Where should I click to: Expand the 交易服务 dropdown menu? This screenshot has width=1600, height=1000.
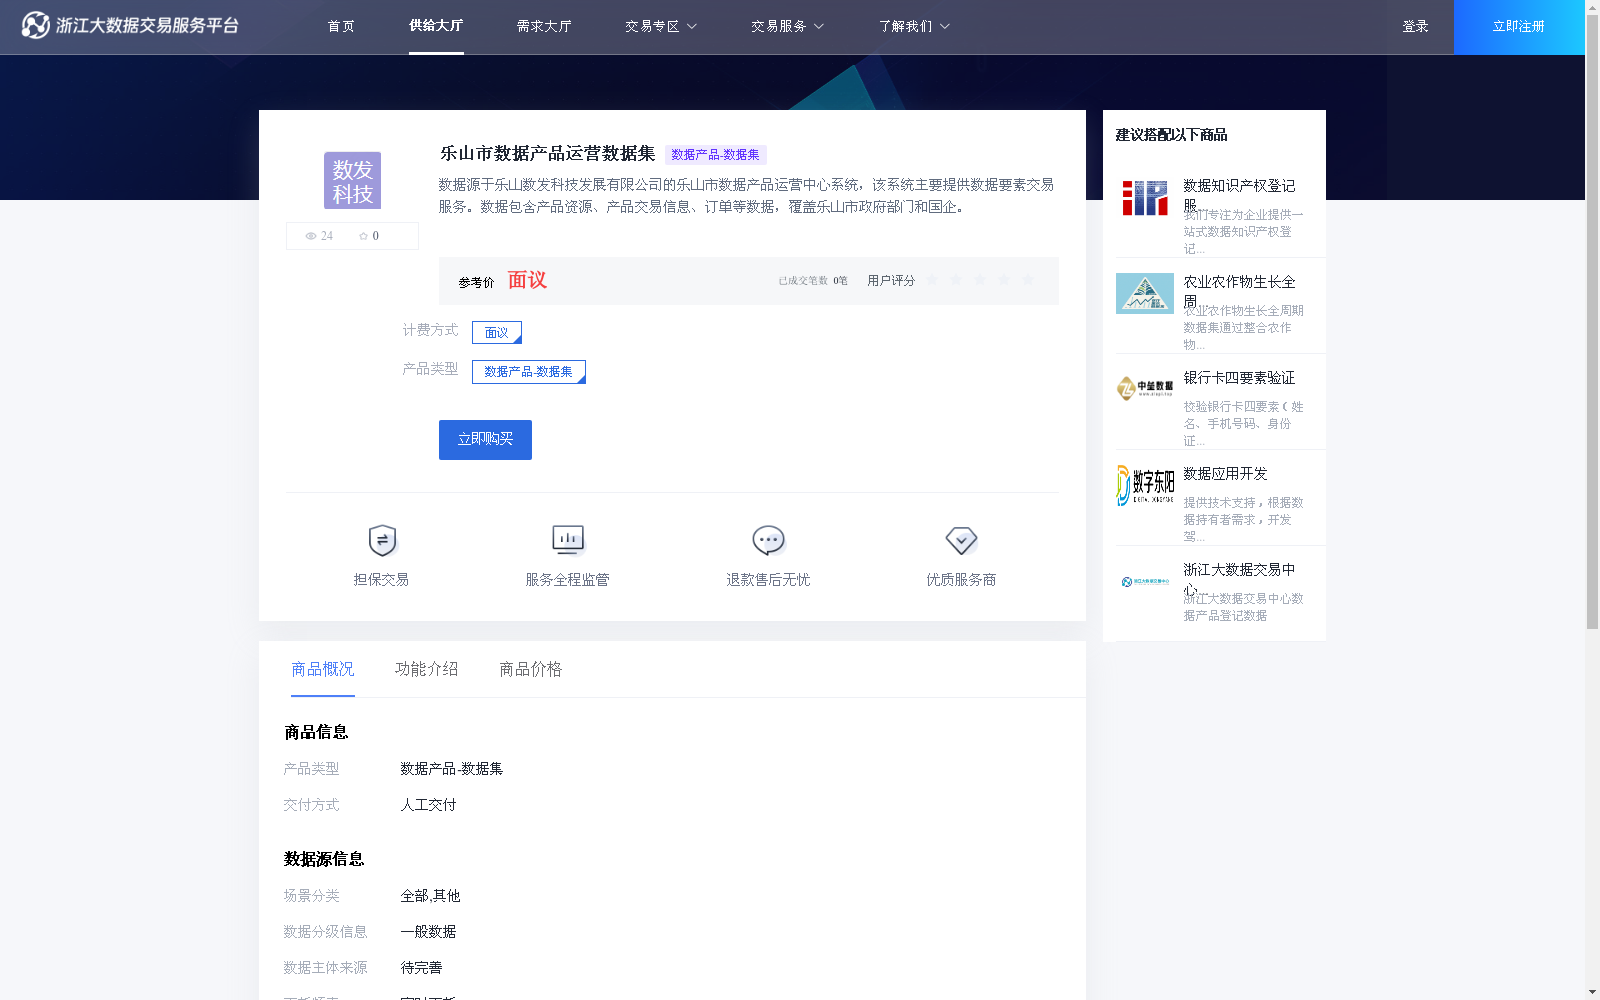click(x=787, y=26)
